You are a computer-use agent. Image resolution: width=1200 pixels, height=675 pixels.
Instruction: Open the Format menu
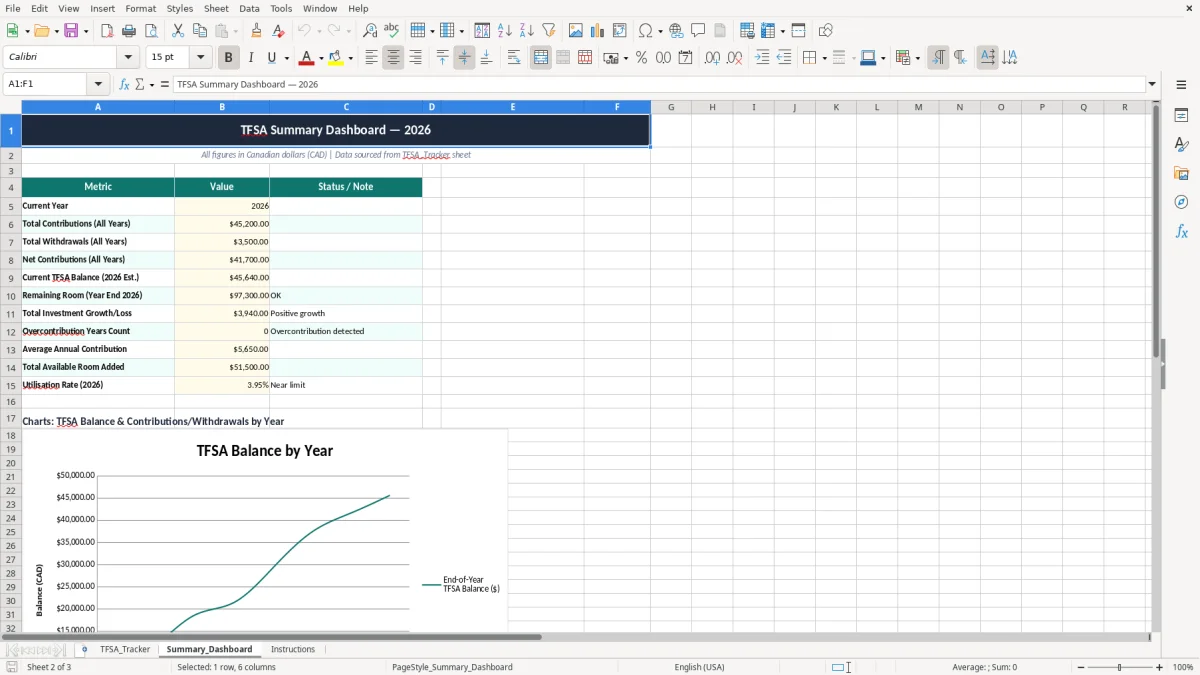[140, 8]
